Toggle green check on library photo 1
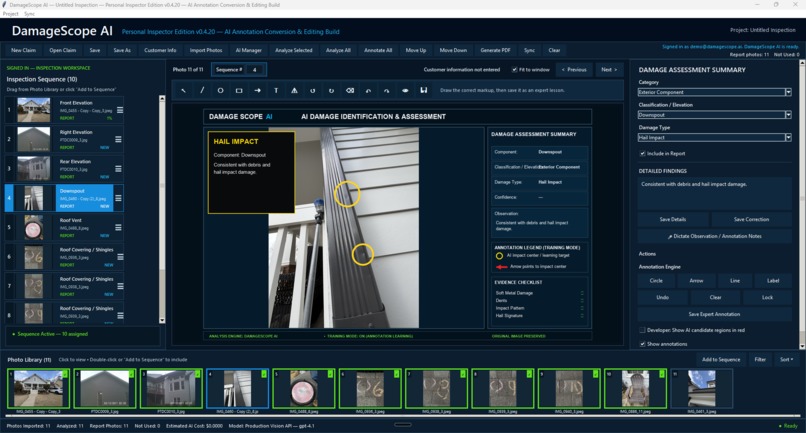Viewport: 806px width, 433px height. (x=65, y=374)
